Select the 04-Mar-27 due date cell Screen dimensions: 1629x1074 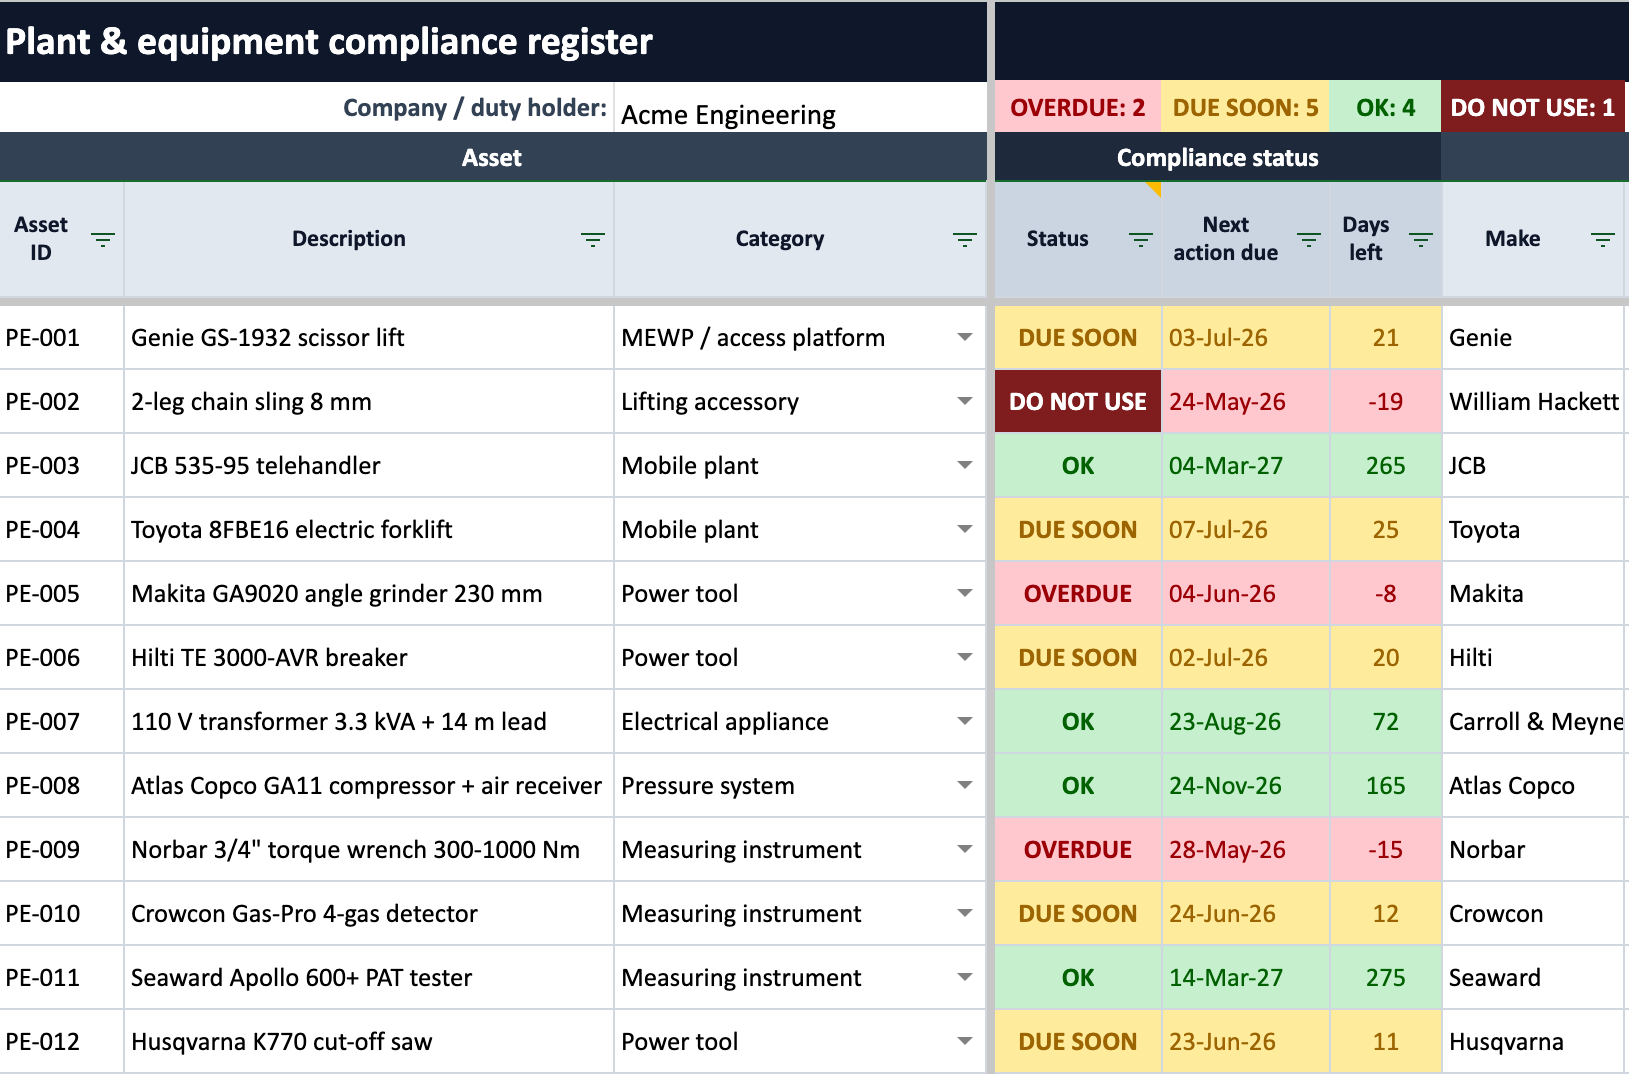click(x=1246, y=466)
